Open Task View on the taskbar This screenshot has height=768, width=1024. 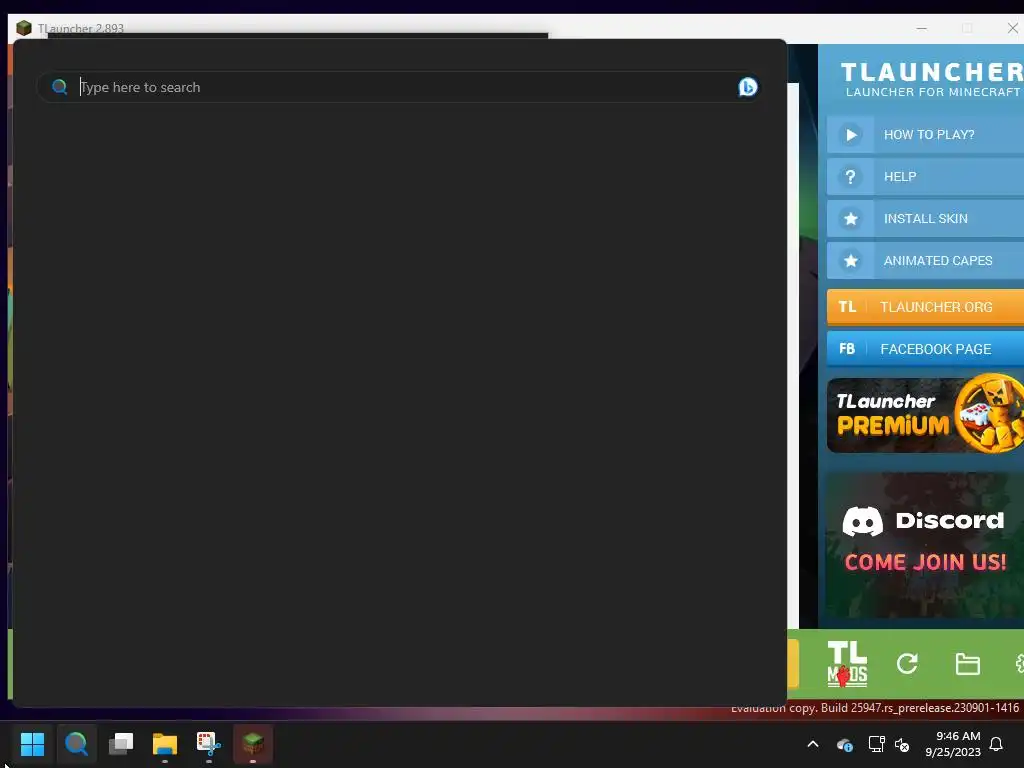[121, 743]
